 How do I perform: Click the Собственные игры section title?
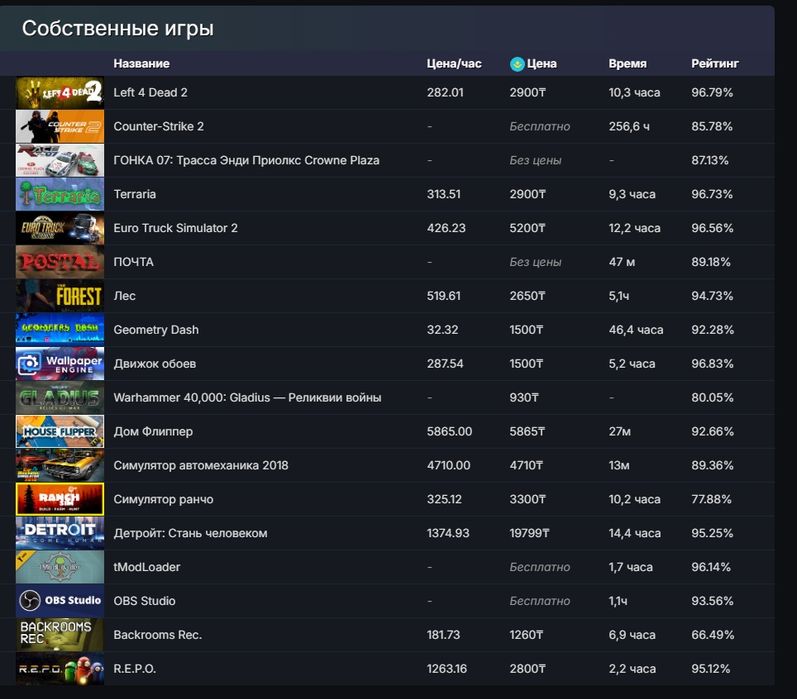tap(118, 28)
